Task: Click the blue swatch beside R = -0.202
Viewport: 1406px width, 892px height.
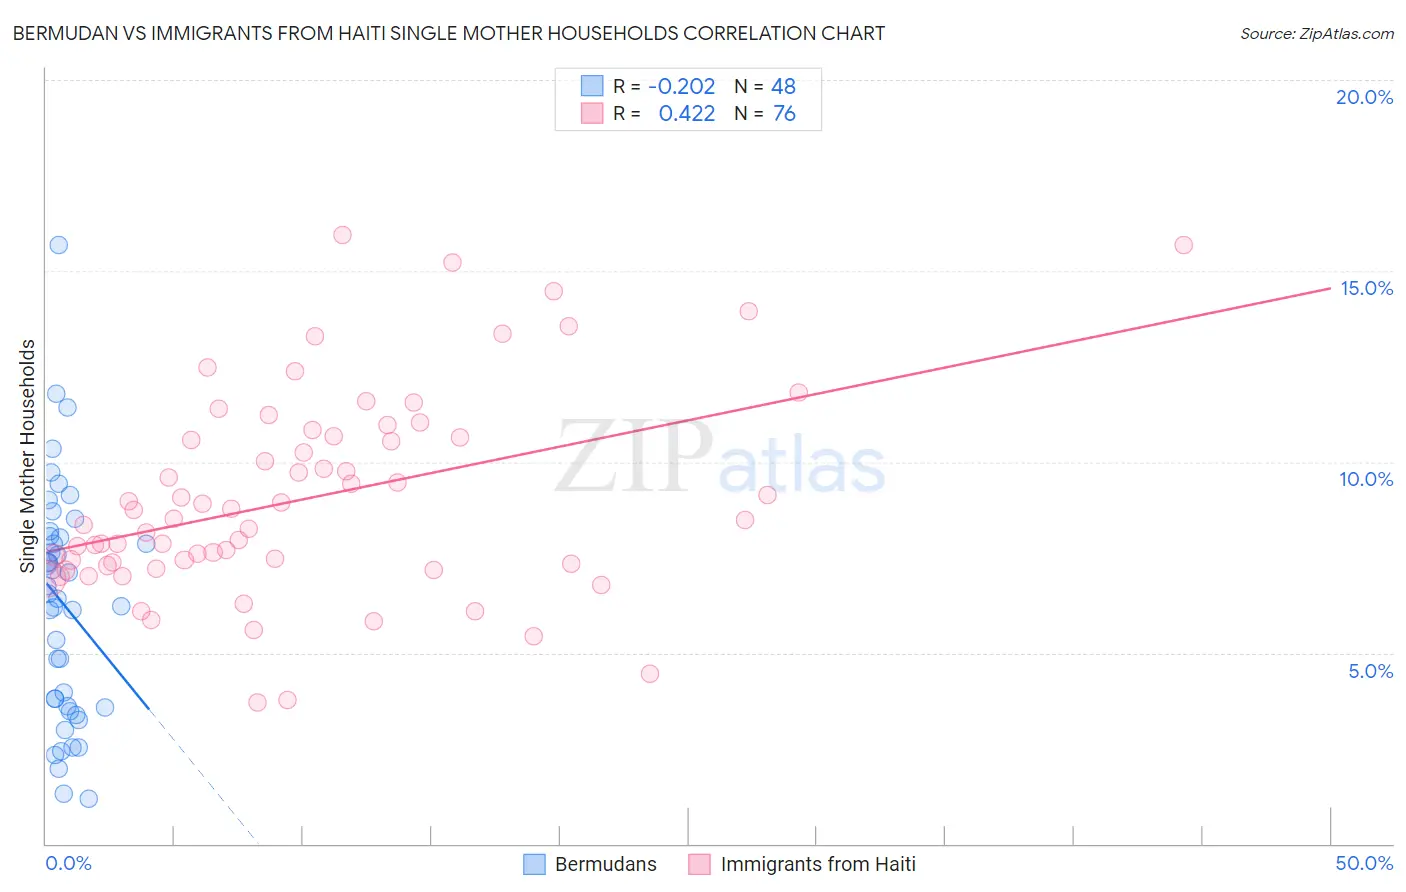Action: coord(592,86)
